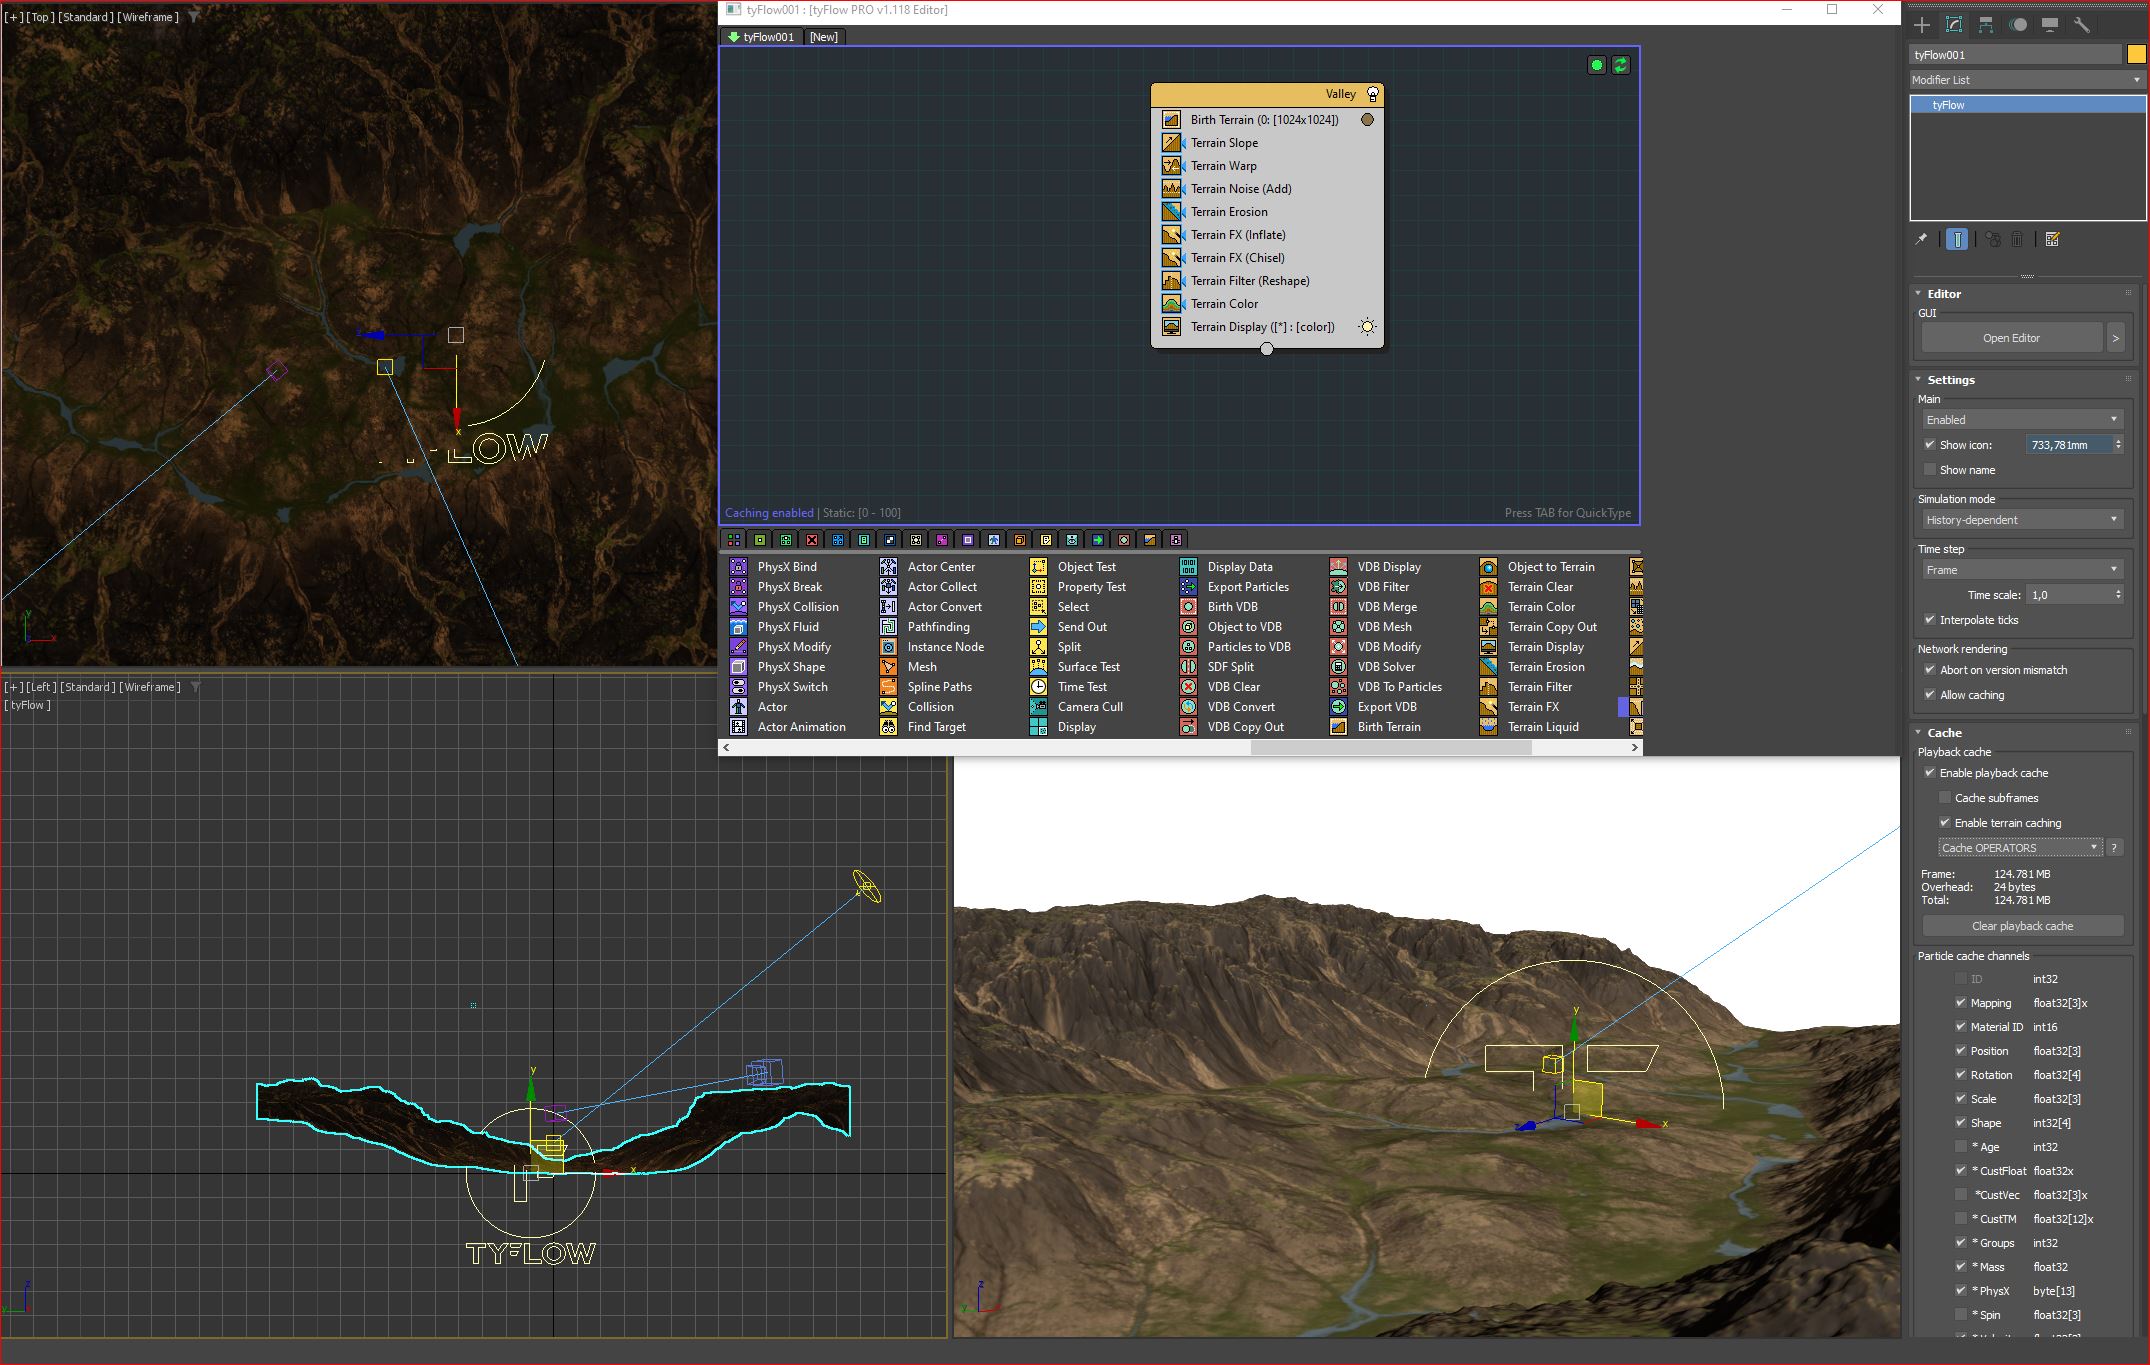2150x1365 pixels.
Task: Click the yellow object color swatch
Action: point(2136,55)
